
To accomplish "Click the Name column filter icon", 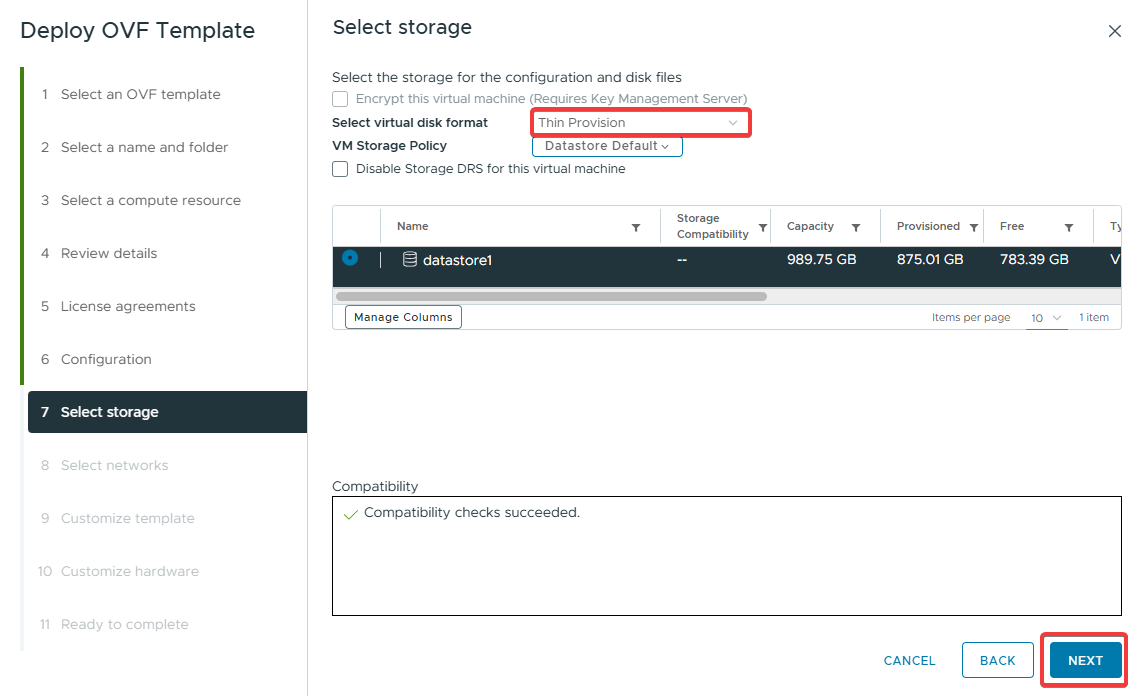I will 636,228.
